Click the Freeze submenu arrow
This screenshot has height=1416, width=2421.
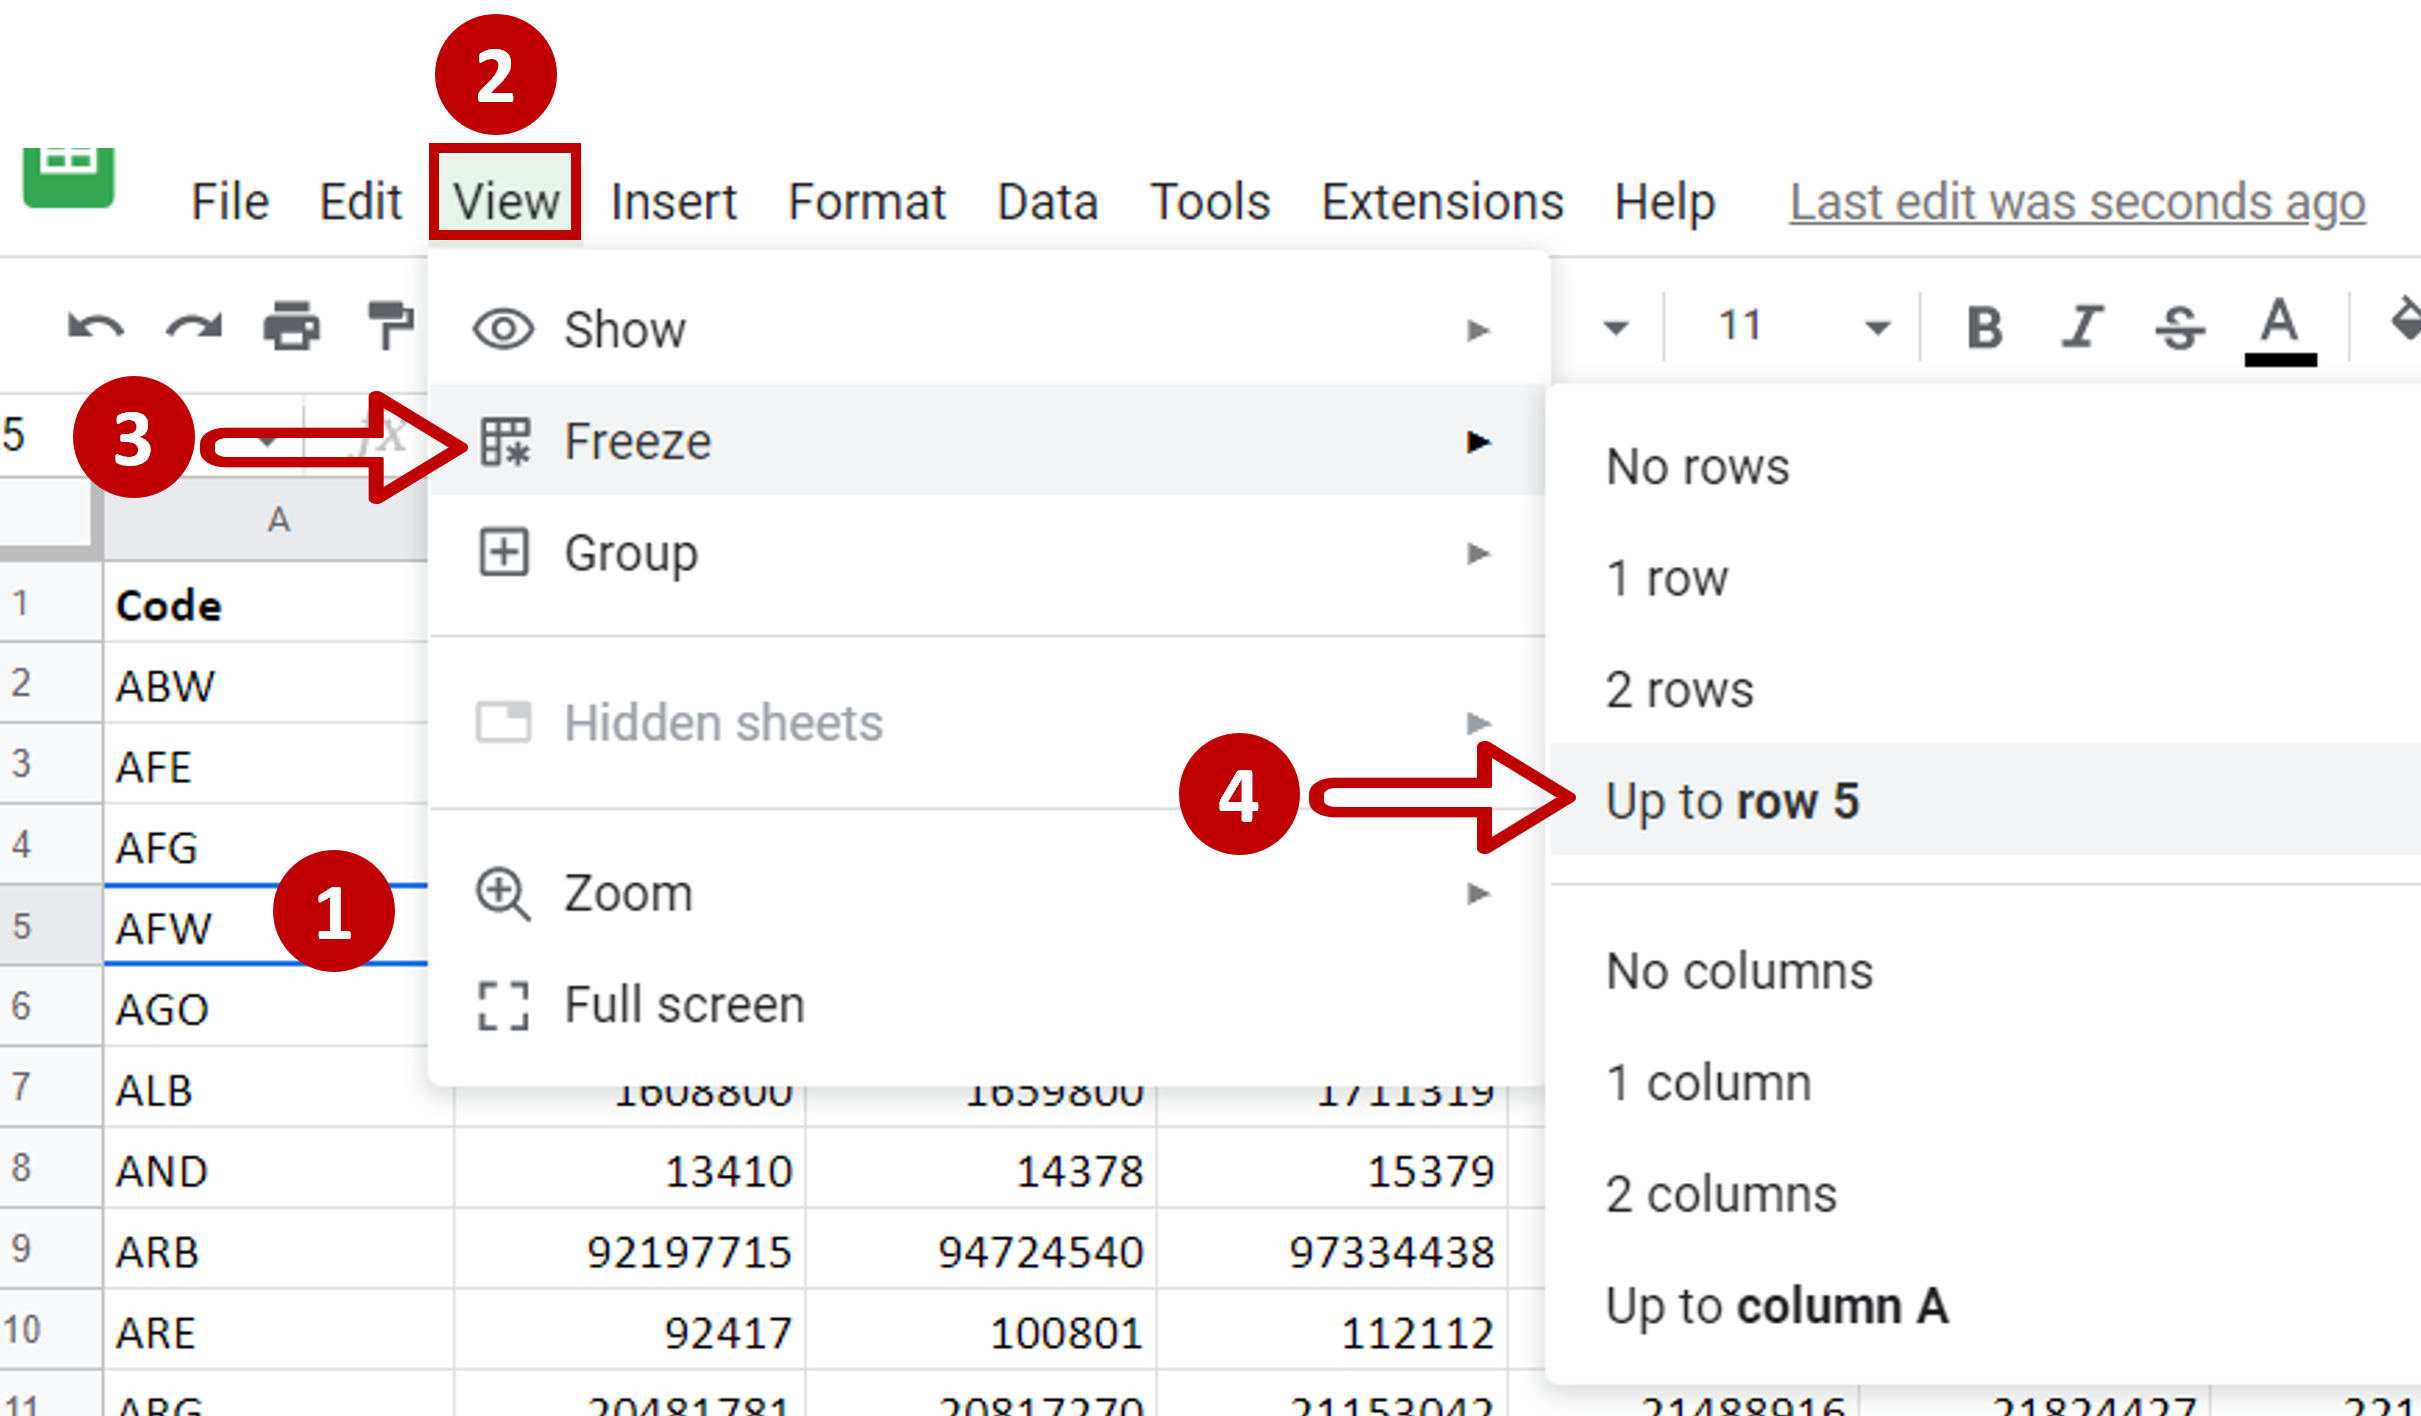coord(1478,441)
